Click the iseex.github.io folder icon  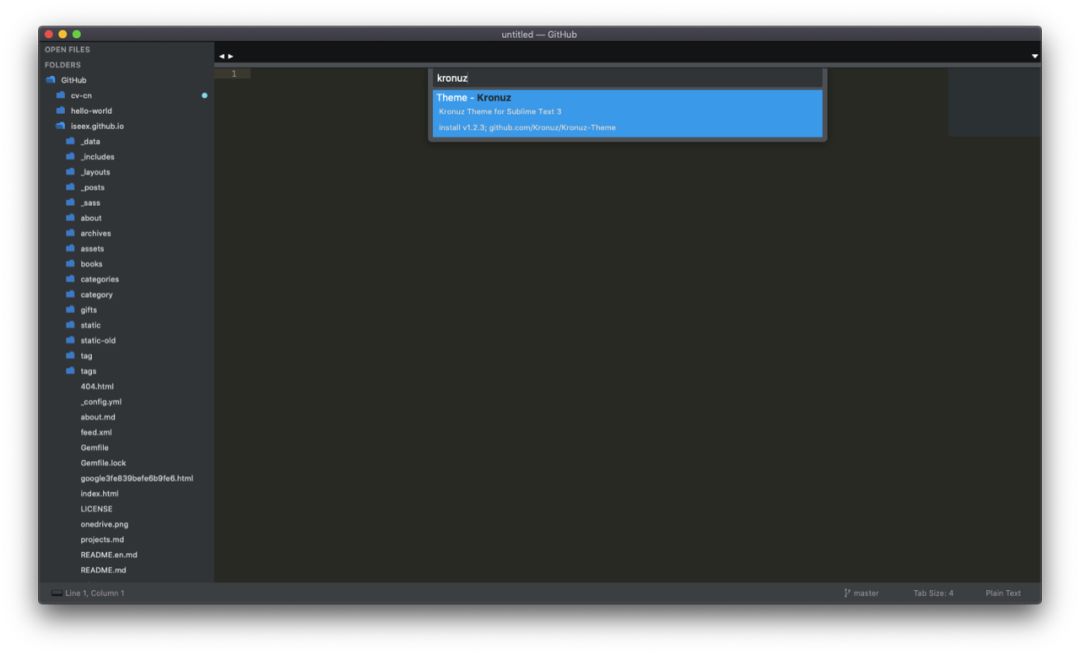coord(61,126)
